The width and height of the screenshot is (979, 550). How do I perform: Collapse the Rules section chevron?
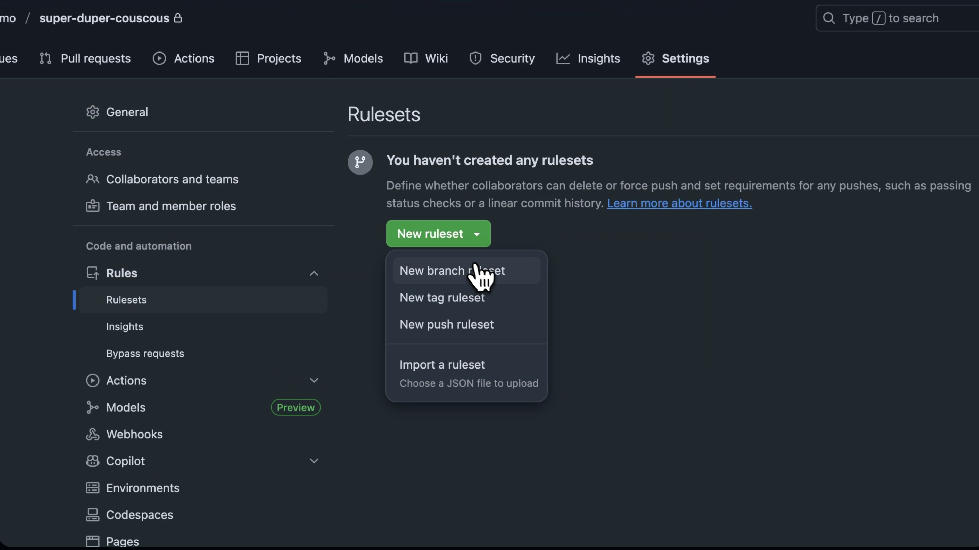pyautogui.click(x=314, y=273)
